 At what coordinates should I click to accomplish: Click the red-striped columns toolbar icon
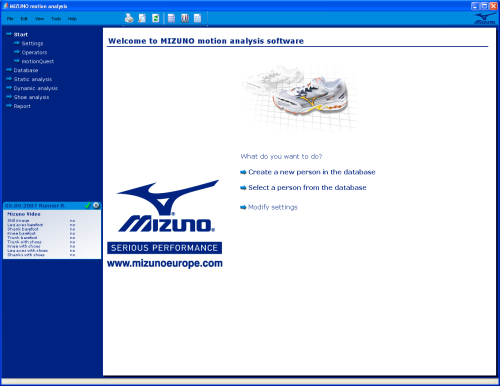tap(185, 18)
